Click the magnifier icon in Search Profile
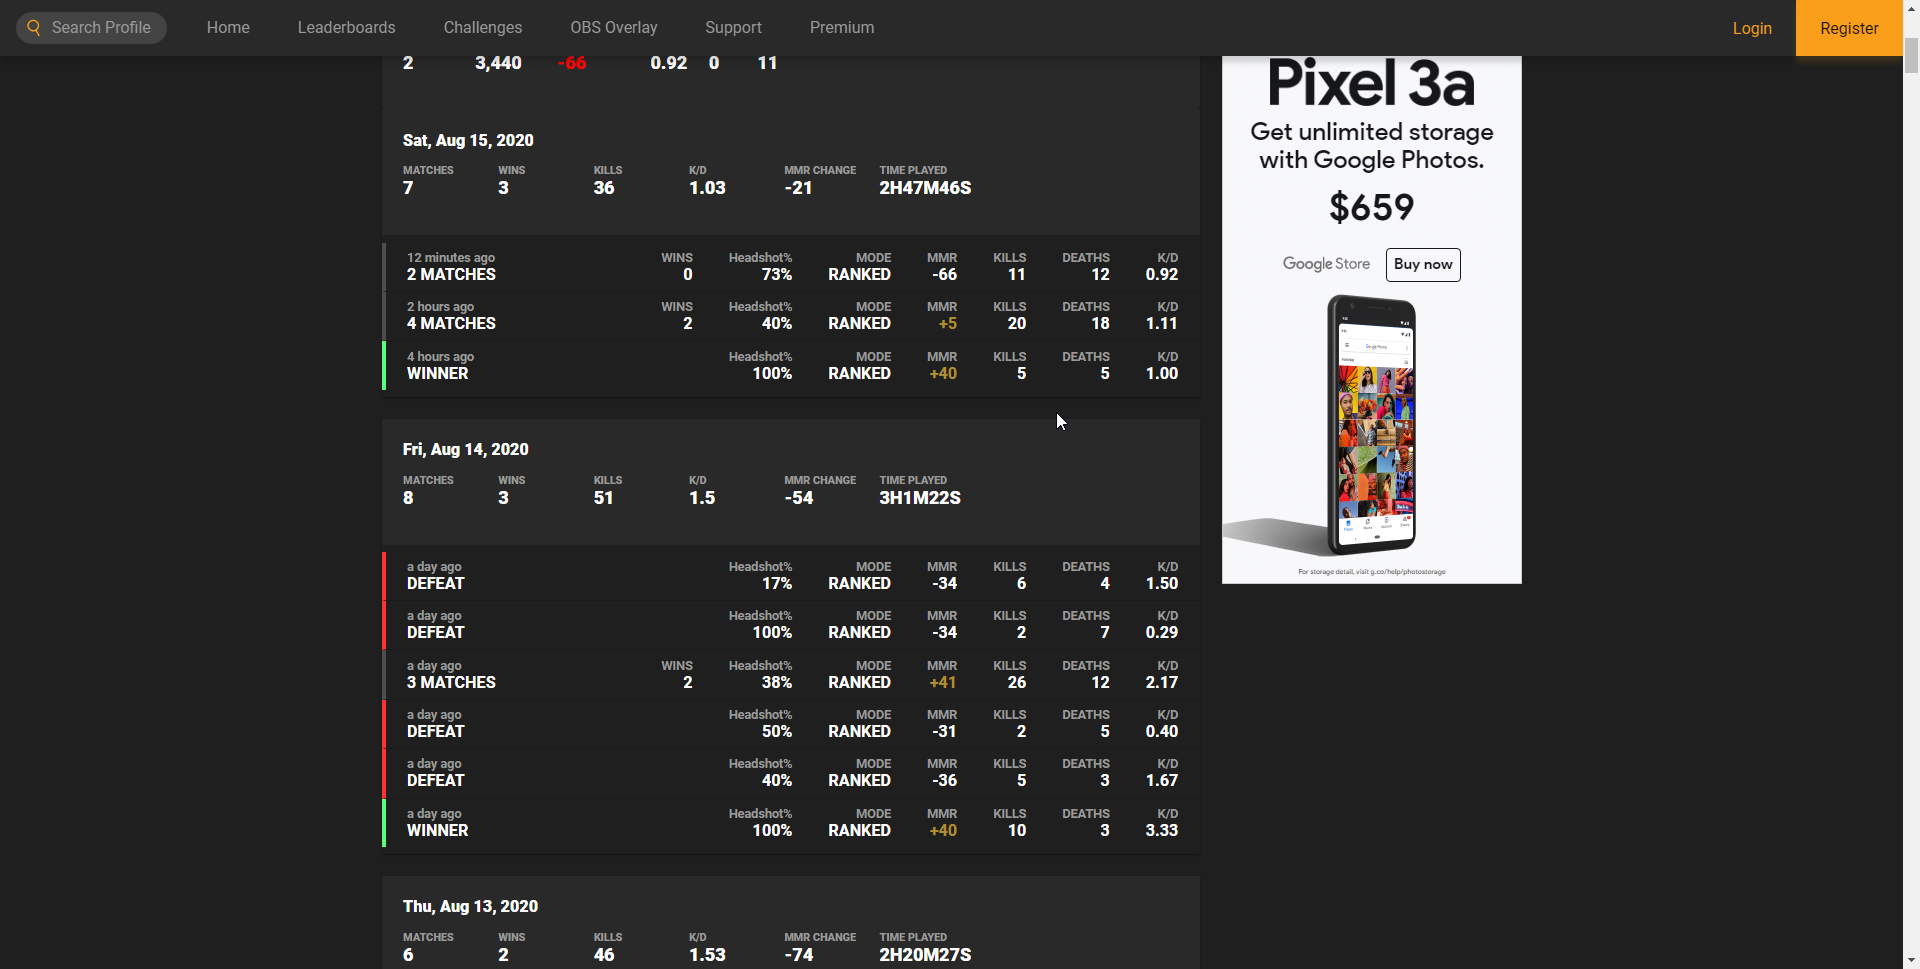 coord(34,28)
